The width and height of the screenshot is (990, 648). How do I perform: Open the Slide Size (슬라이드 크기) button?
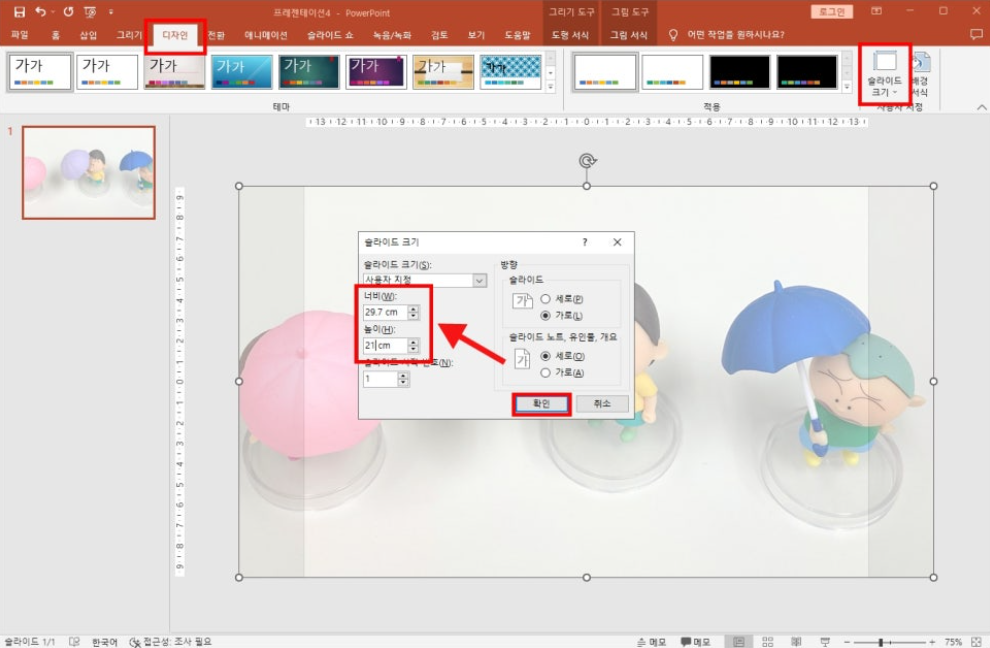(885, 73)
